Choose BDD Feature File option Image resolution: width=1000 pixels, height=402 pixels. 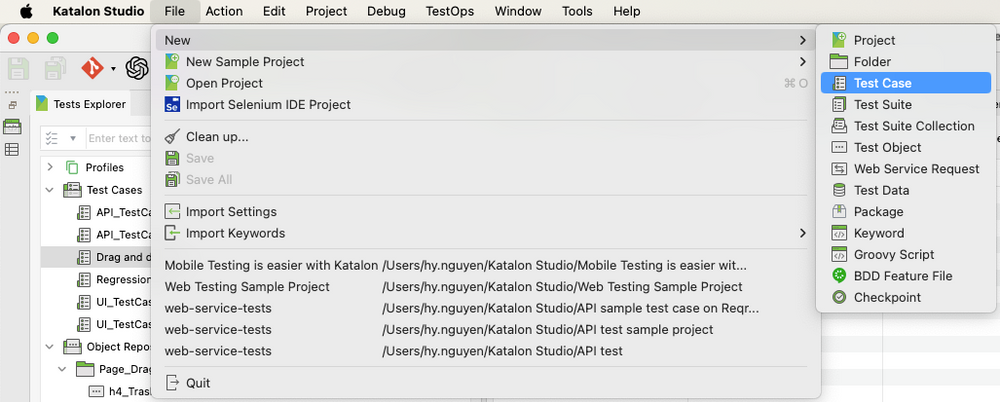906,276
